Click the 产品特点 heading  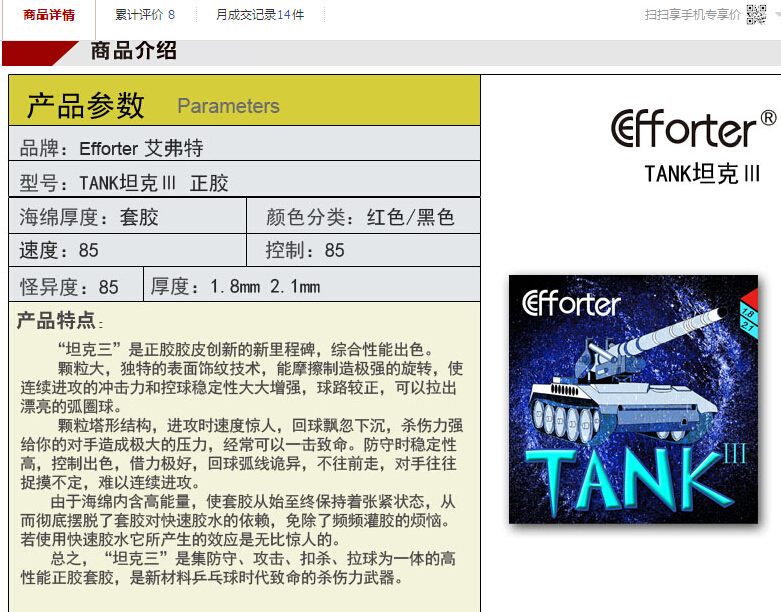[57, 321]
